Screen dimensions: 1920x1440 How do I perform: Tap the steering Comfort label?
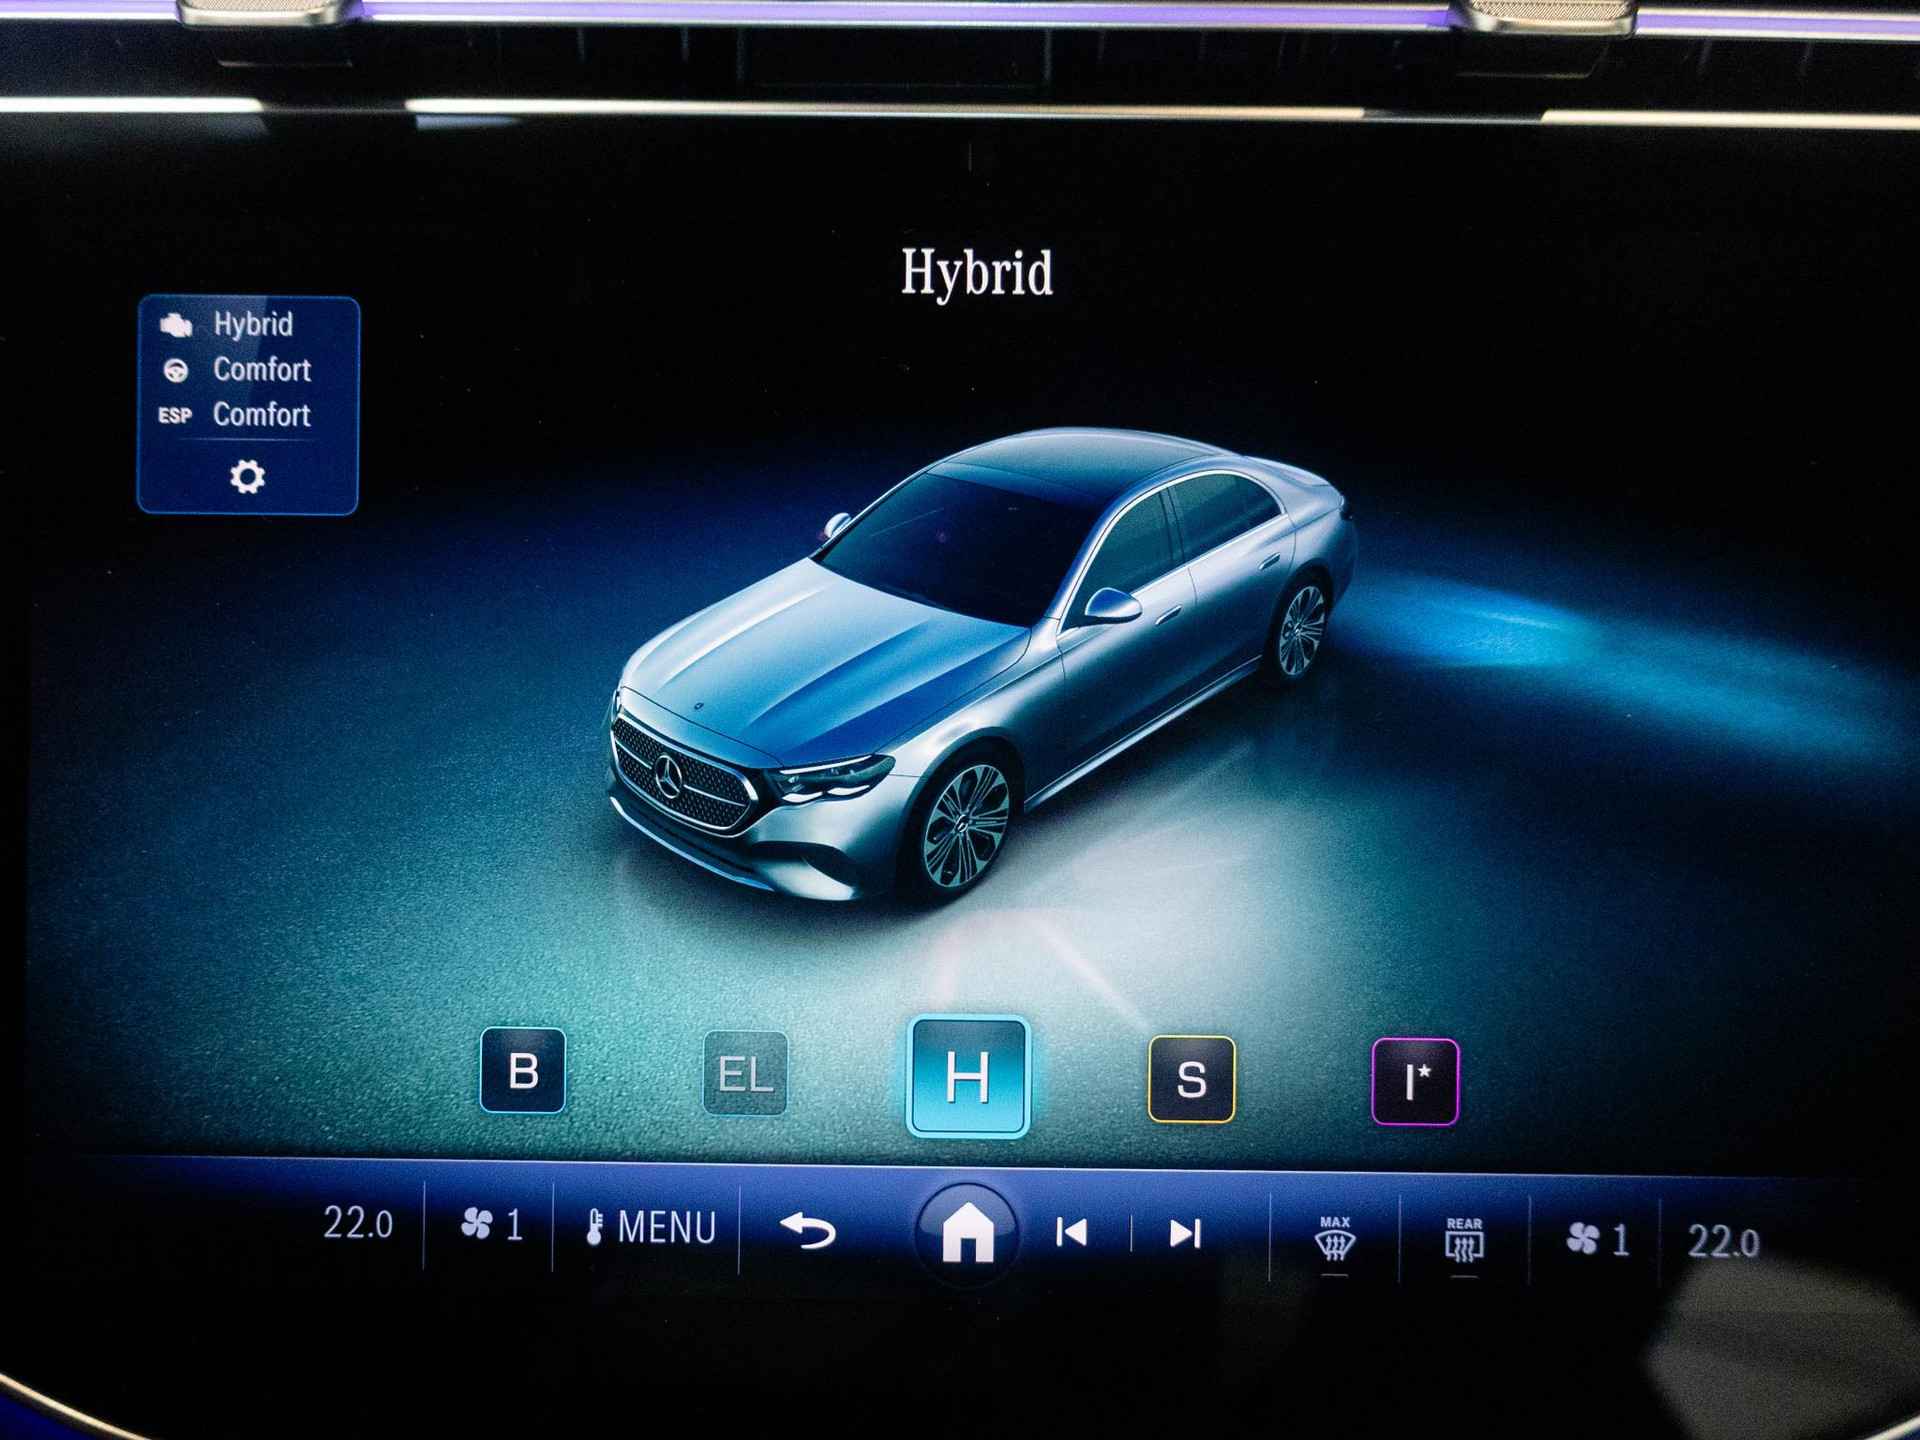[x=262, y=370]
